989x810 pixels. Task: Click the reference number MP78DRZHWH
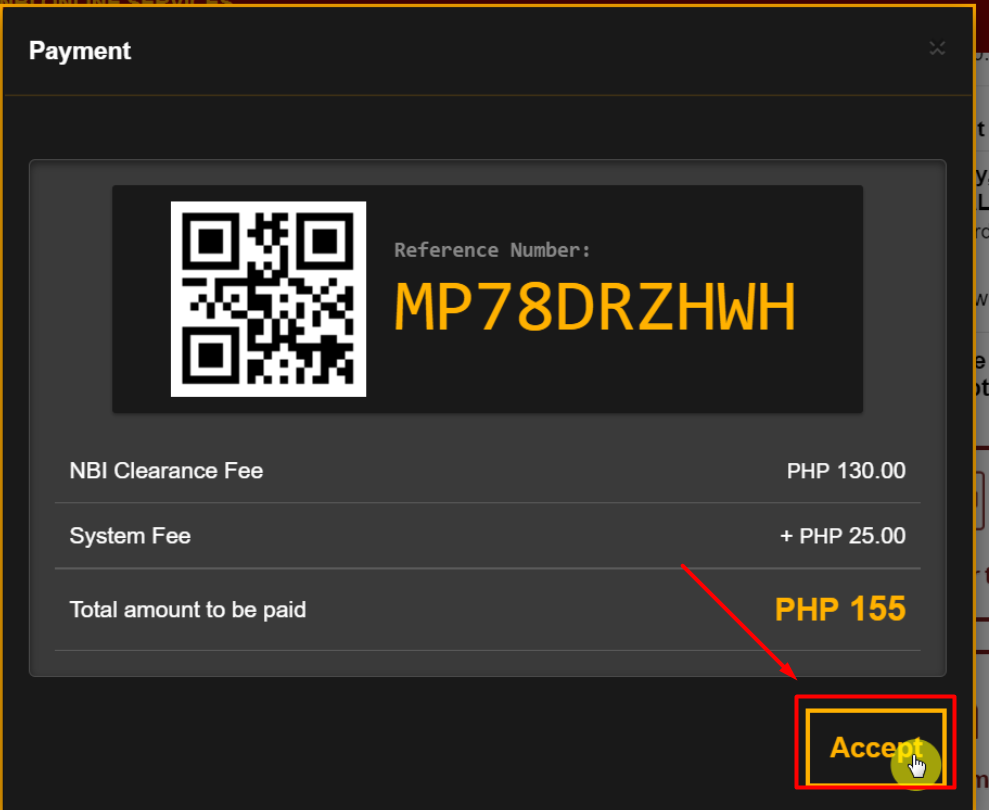(x=596, y=307)
